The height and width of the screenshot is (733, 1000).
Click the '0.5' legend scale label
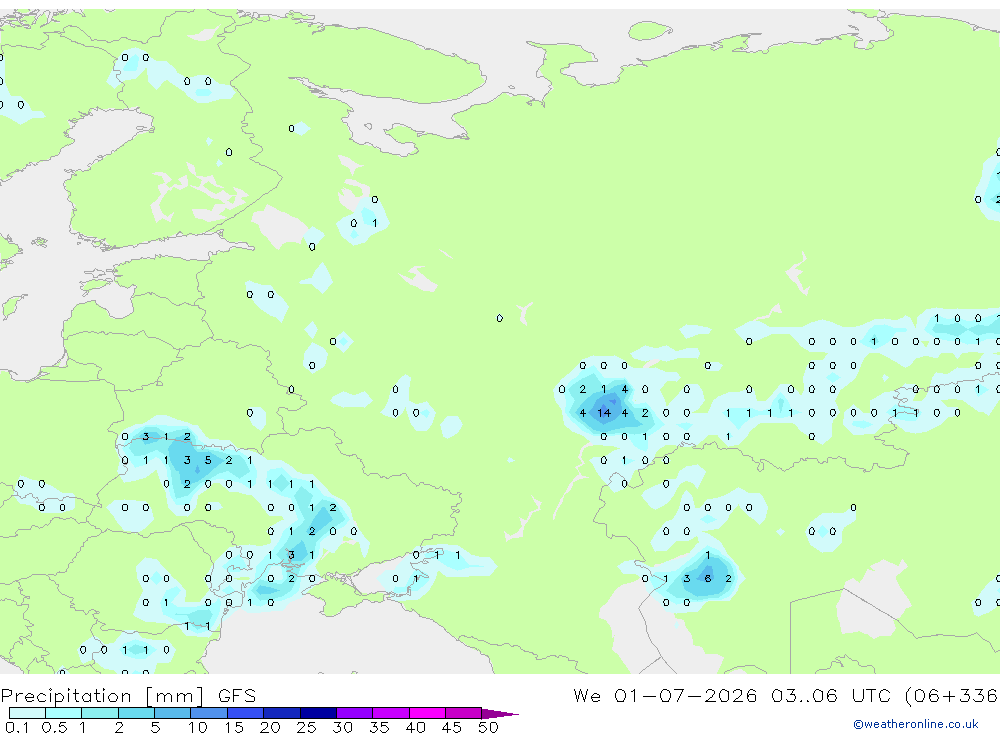[54, 727]
